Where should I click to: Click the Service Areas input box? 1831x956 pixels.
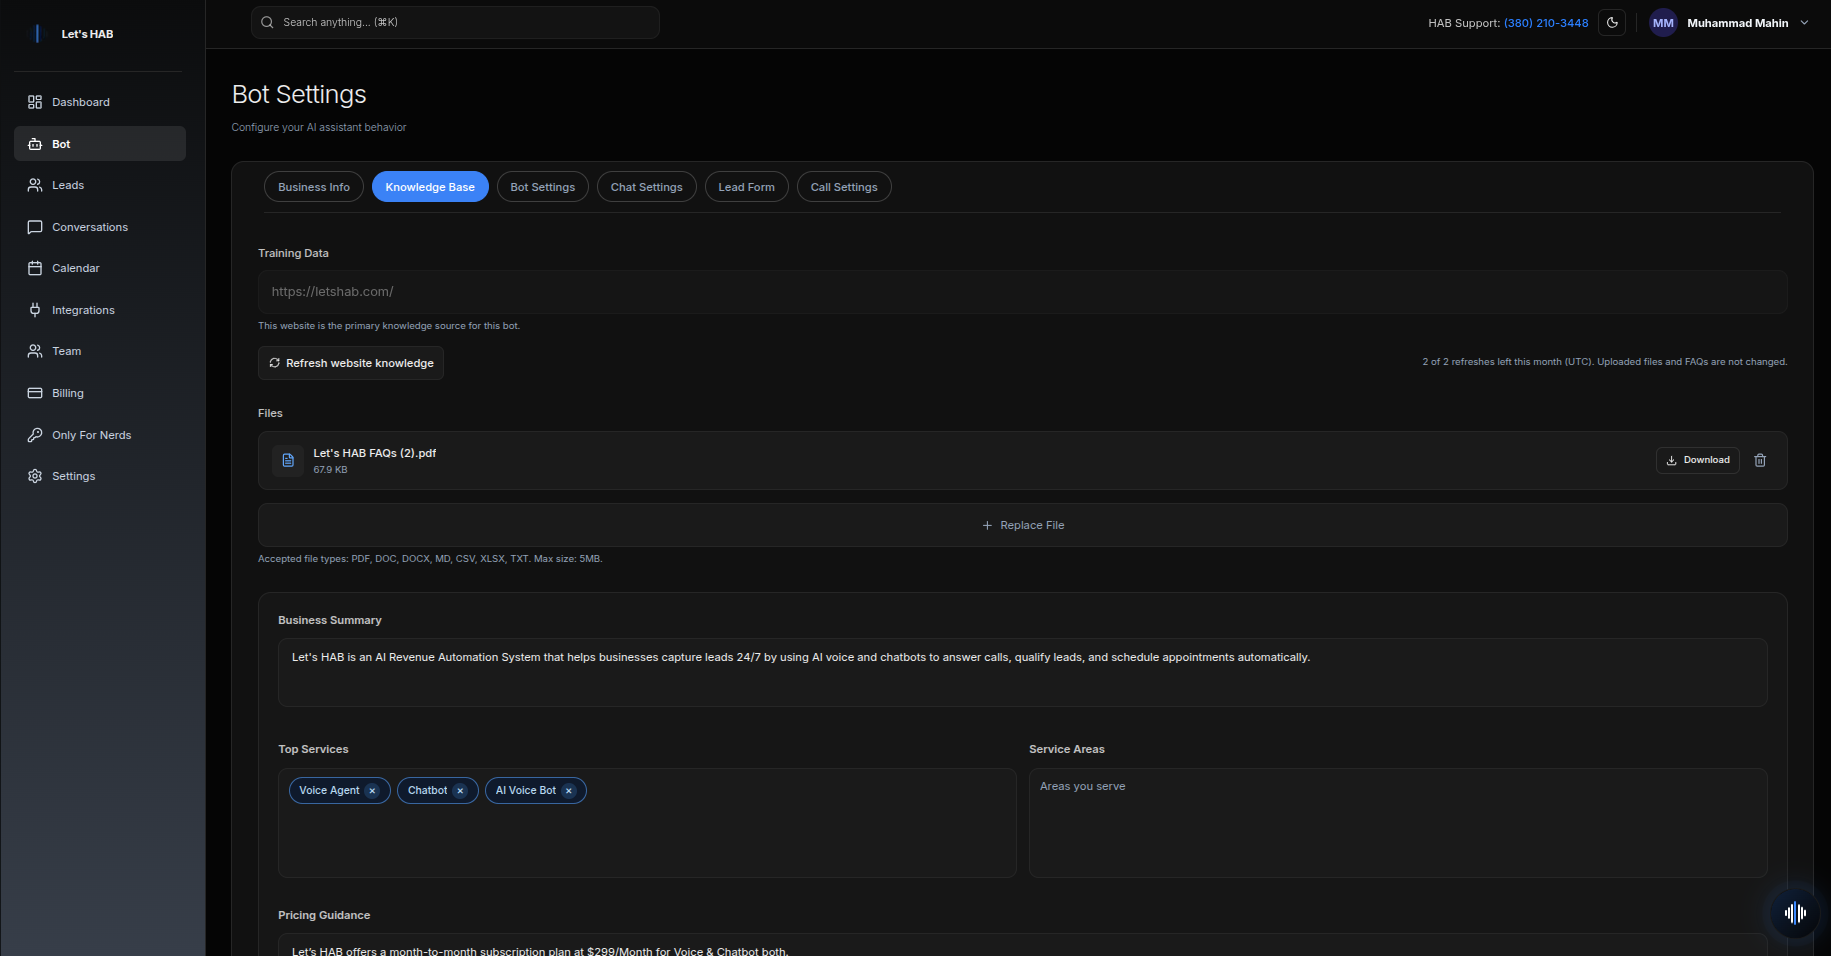[x=1398, y=823]
